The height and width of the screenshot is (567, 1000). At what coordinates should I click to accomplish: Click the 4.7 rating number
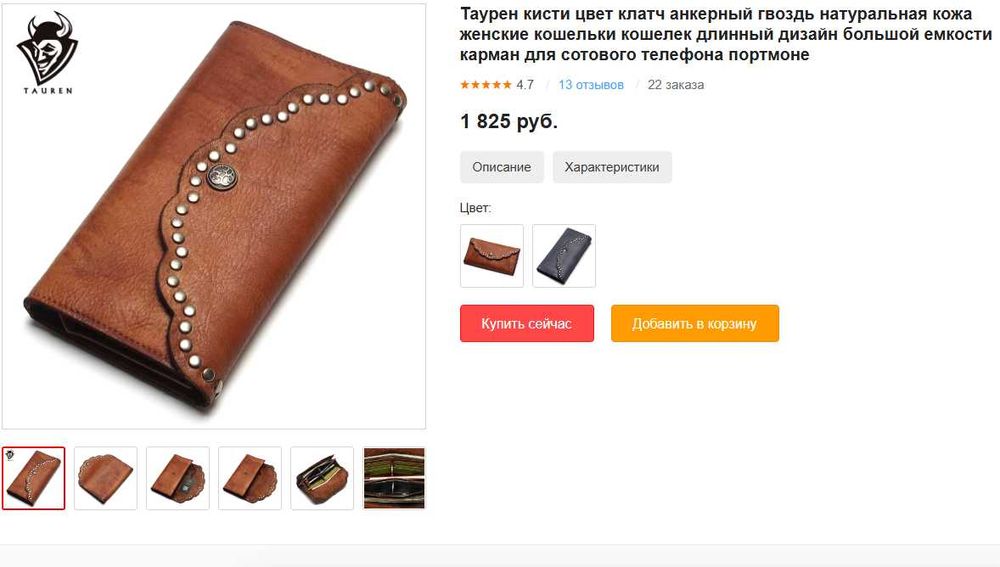click(x=525, y=85)
